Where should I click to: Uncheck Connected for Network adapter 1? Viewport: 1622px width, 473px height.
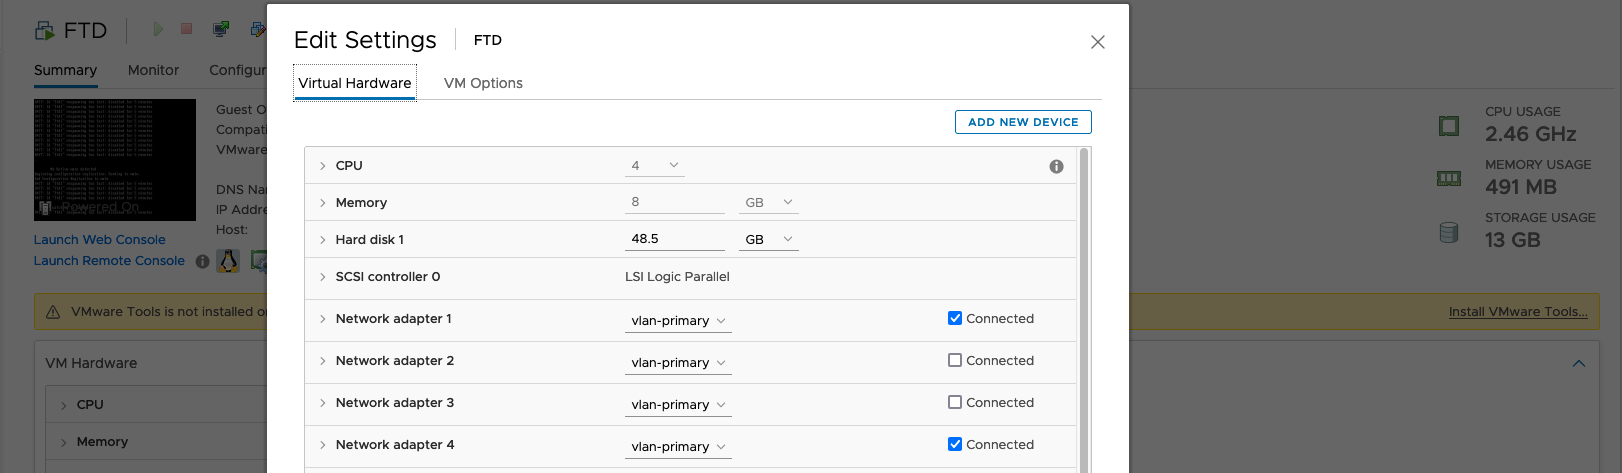click(x=955, y=319)
